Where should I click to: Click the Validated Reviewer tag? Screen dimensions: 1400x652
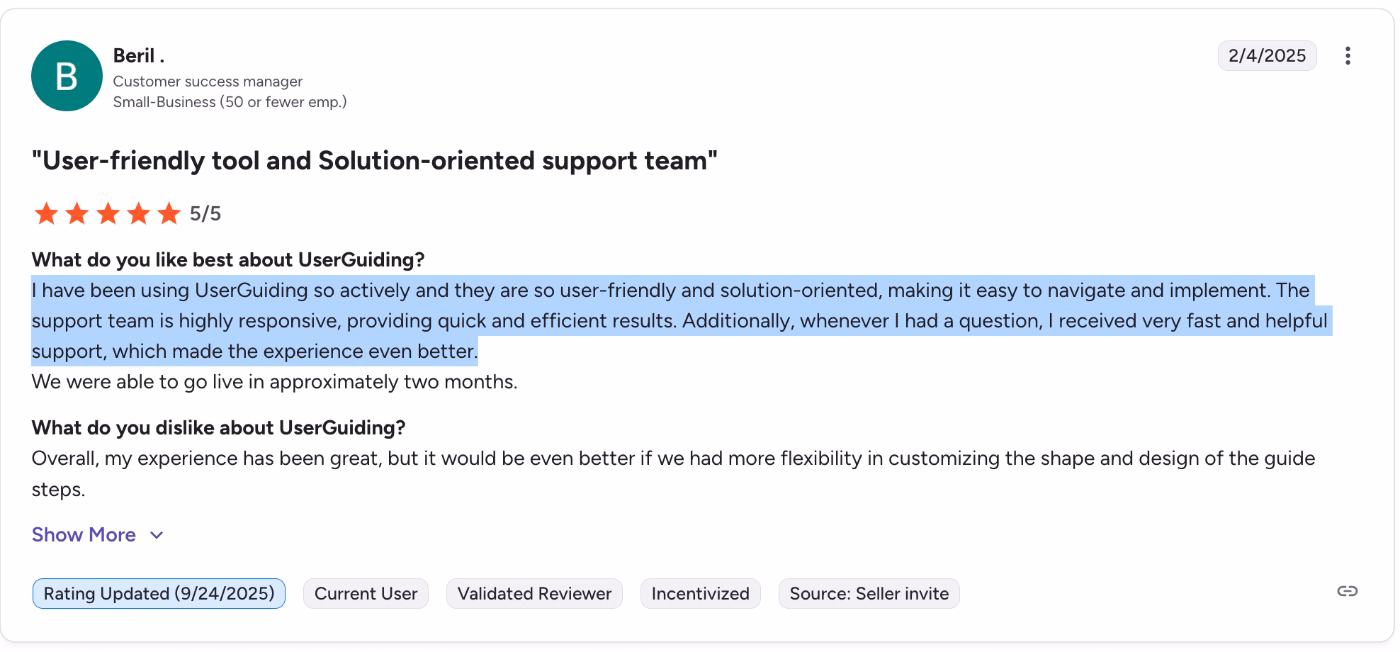point(534,593)
